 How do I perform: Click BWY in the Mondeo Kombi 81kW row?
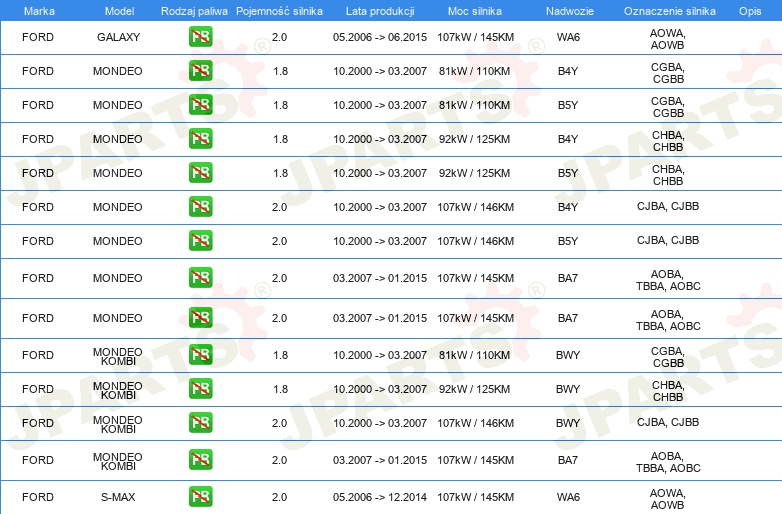point(568,355)
